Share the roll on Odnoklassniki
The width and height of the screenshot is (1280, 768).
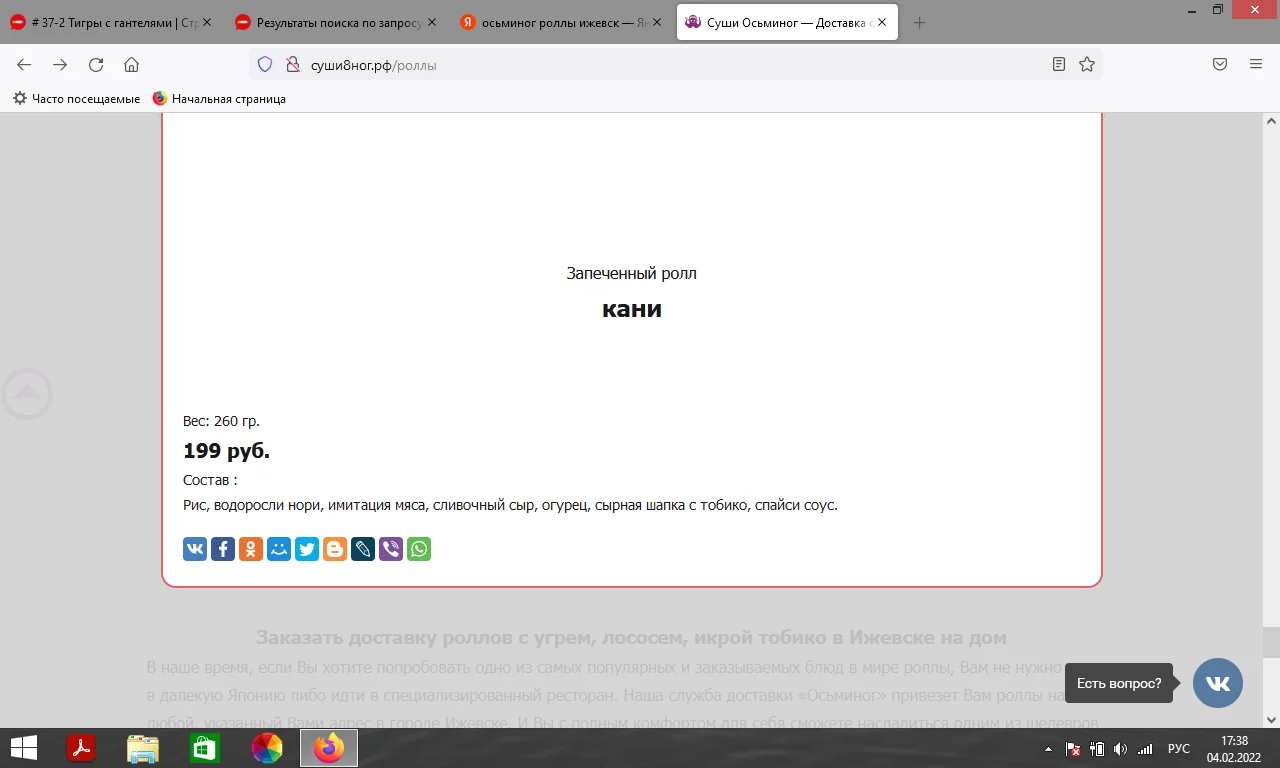[251, 549]
